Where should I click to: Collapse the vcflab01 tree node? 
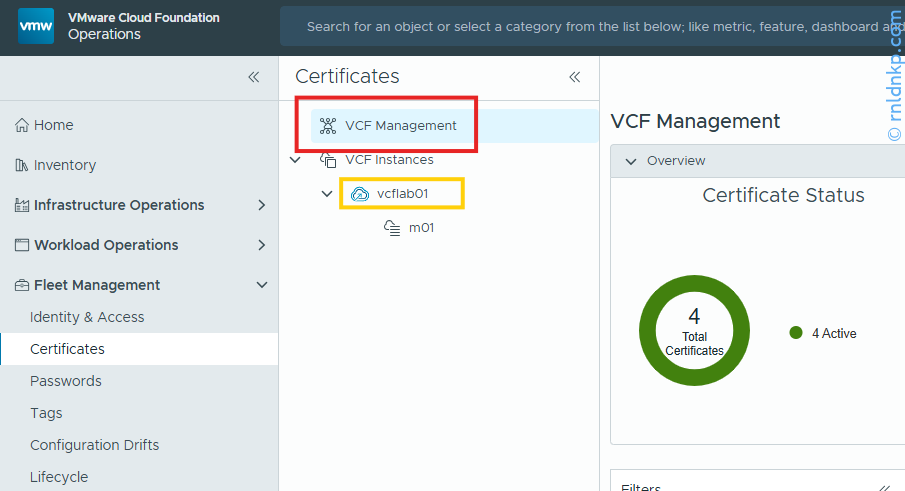(327, 194)
